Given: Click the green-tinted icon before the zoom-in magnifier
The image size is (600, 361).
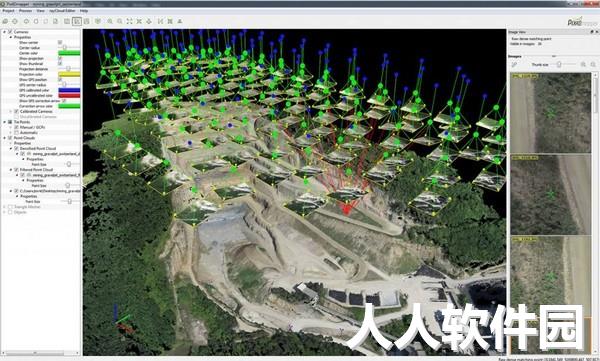Looking at the screenshot, I should click(x=98, y=21).
